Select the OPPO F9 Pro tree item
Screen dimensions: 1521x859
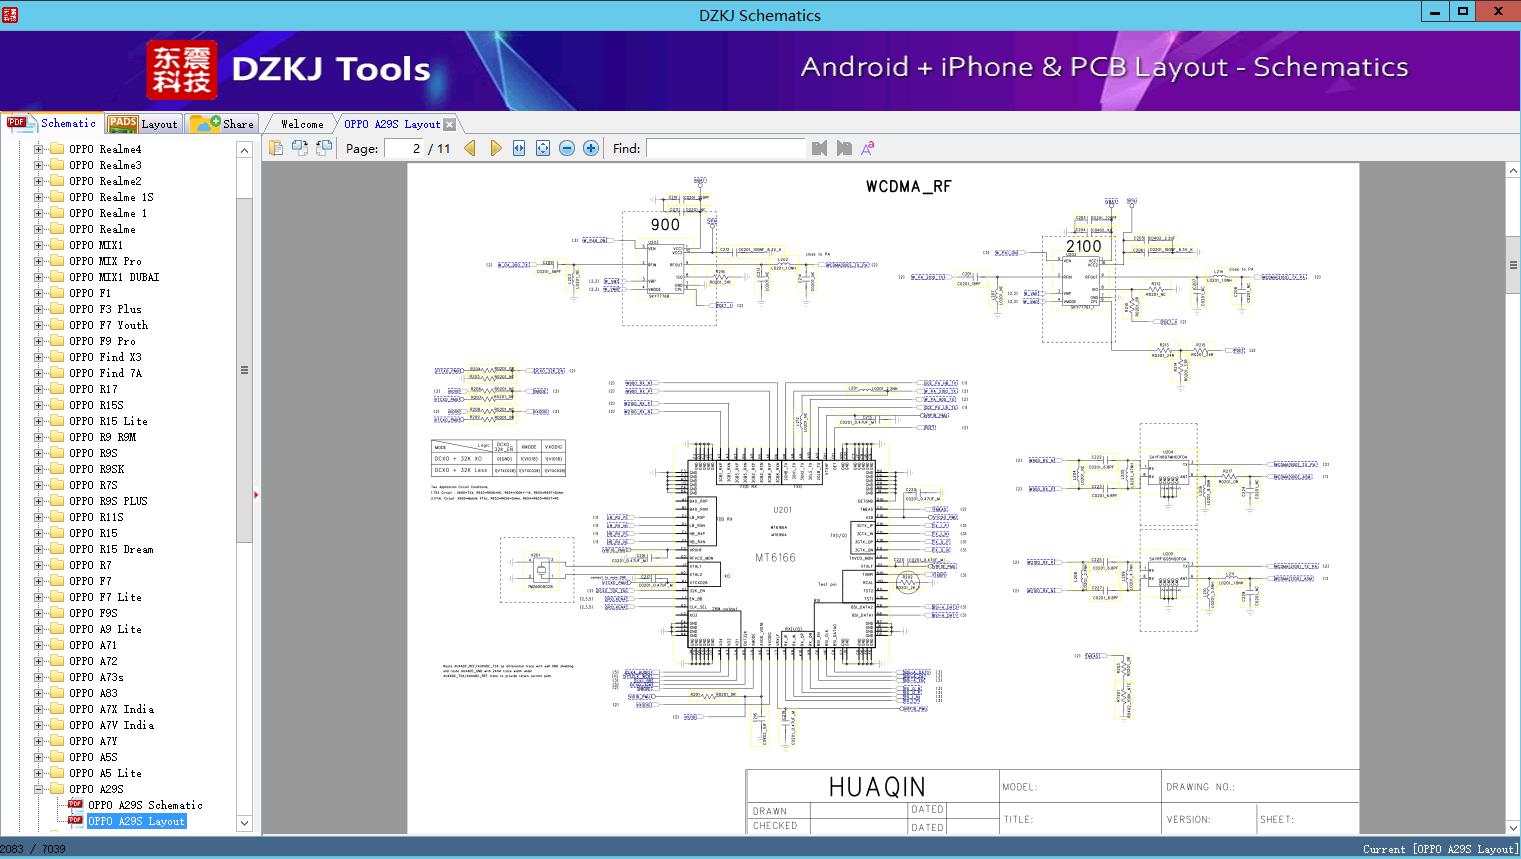coord(102,341)
